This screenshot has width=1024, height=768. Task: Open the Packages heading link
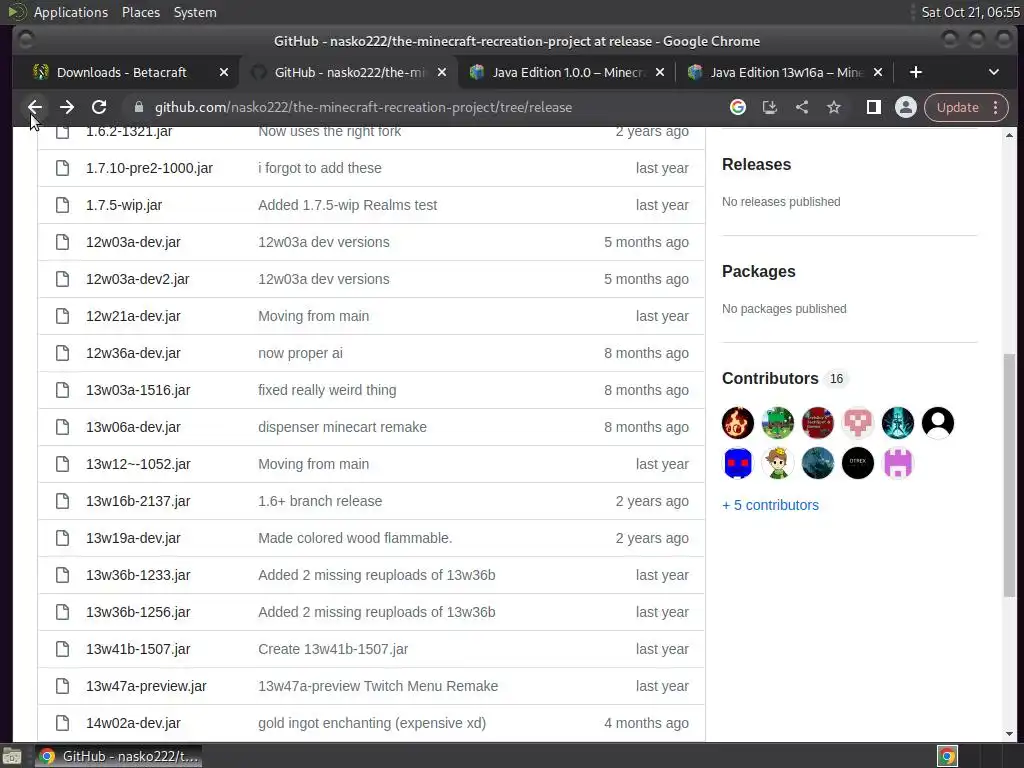tap(758, 272)
